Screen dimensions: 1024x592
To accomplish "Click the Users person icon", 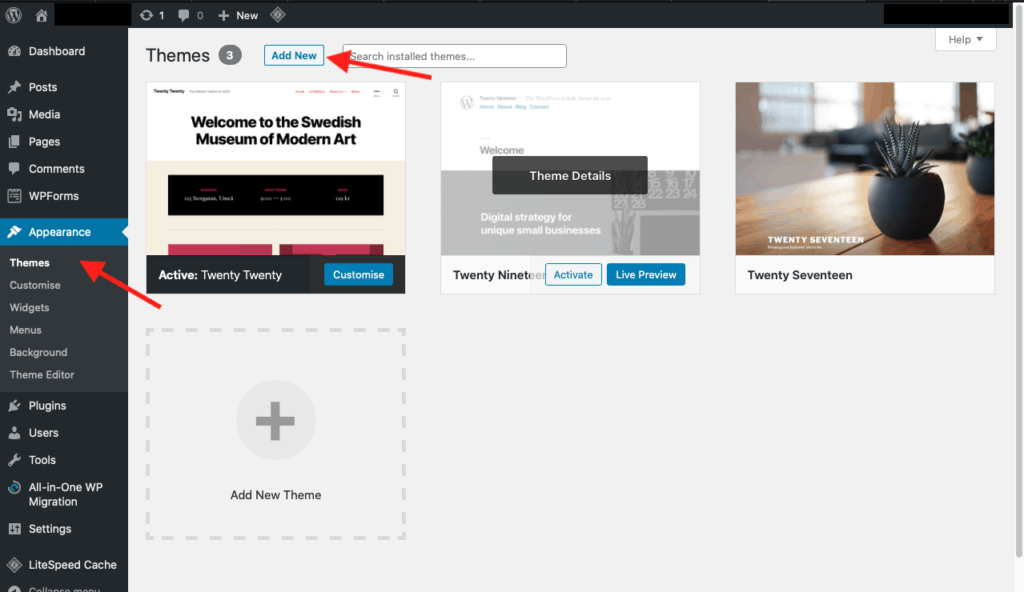I will (x=14, y=433).
